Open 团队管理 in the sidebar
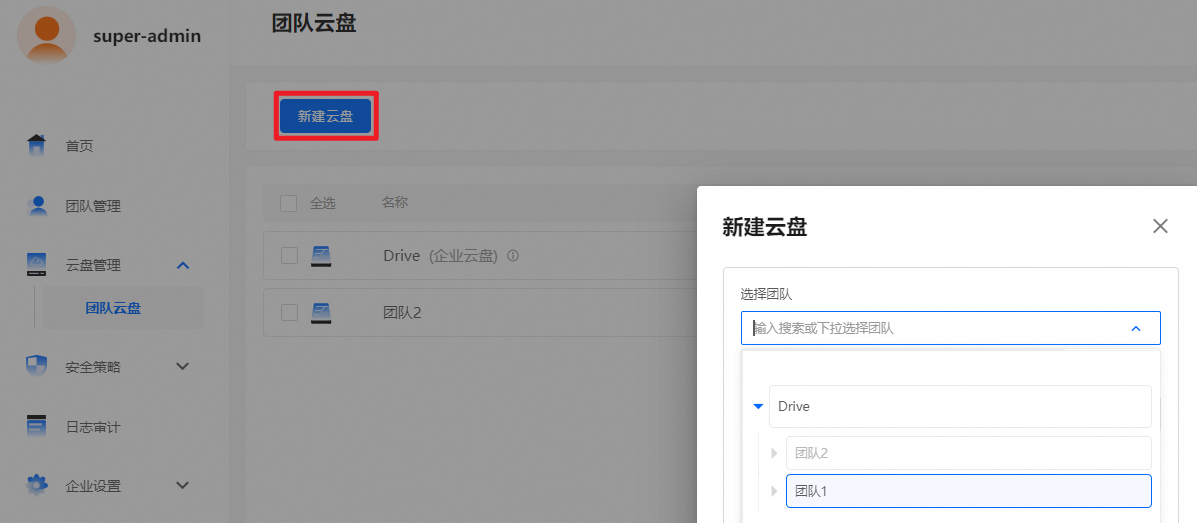Image resolution: width=1197 pixels, height=523 pixels. (x=93, y=206)
